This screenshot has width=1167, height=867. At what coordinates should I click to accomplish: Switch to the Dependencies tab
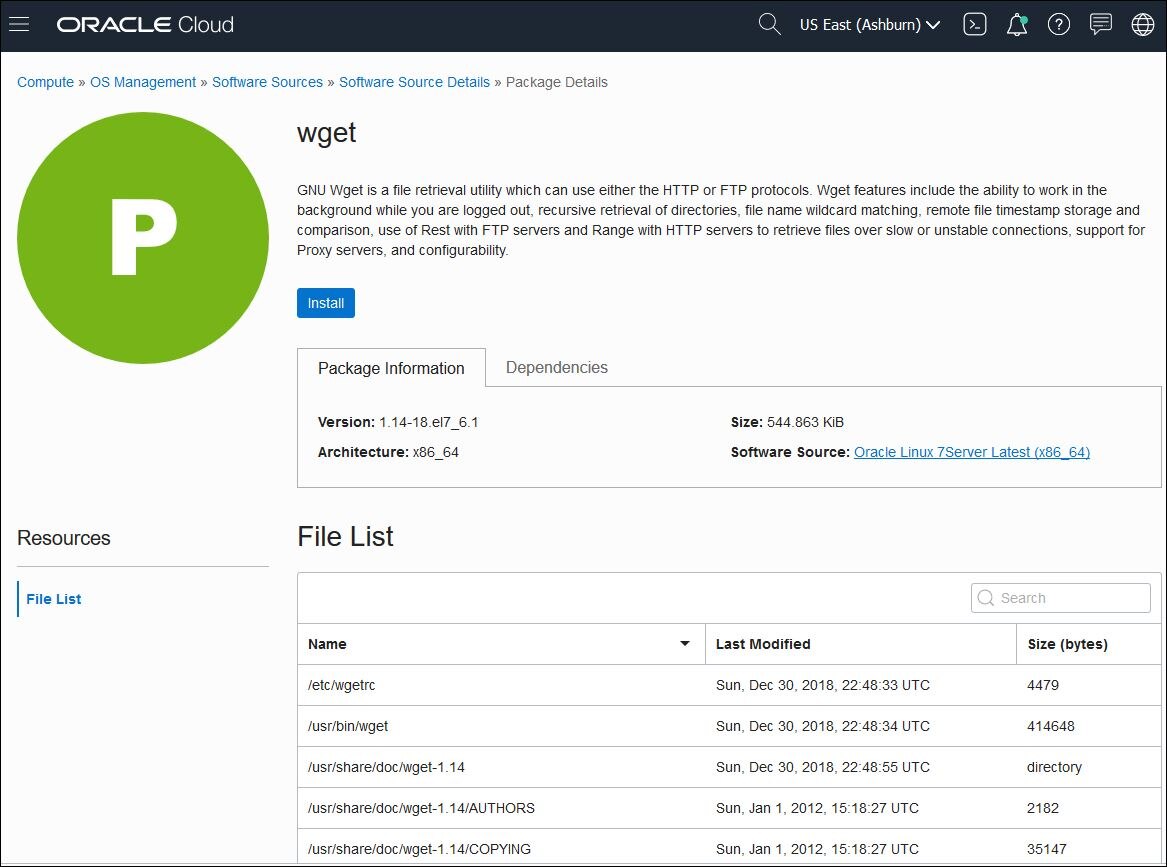pyautogui.click(x=557, y=367)
